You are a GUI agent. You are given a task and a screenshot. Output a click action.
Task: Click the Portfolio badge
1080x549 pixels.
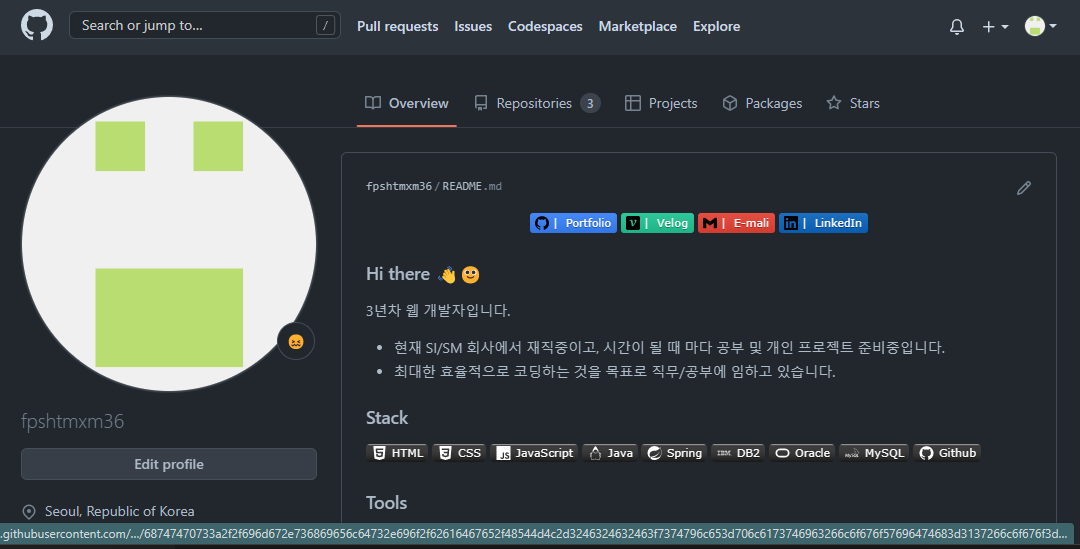click(573, 223)
